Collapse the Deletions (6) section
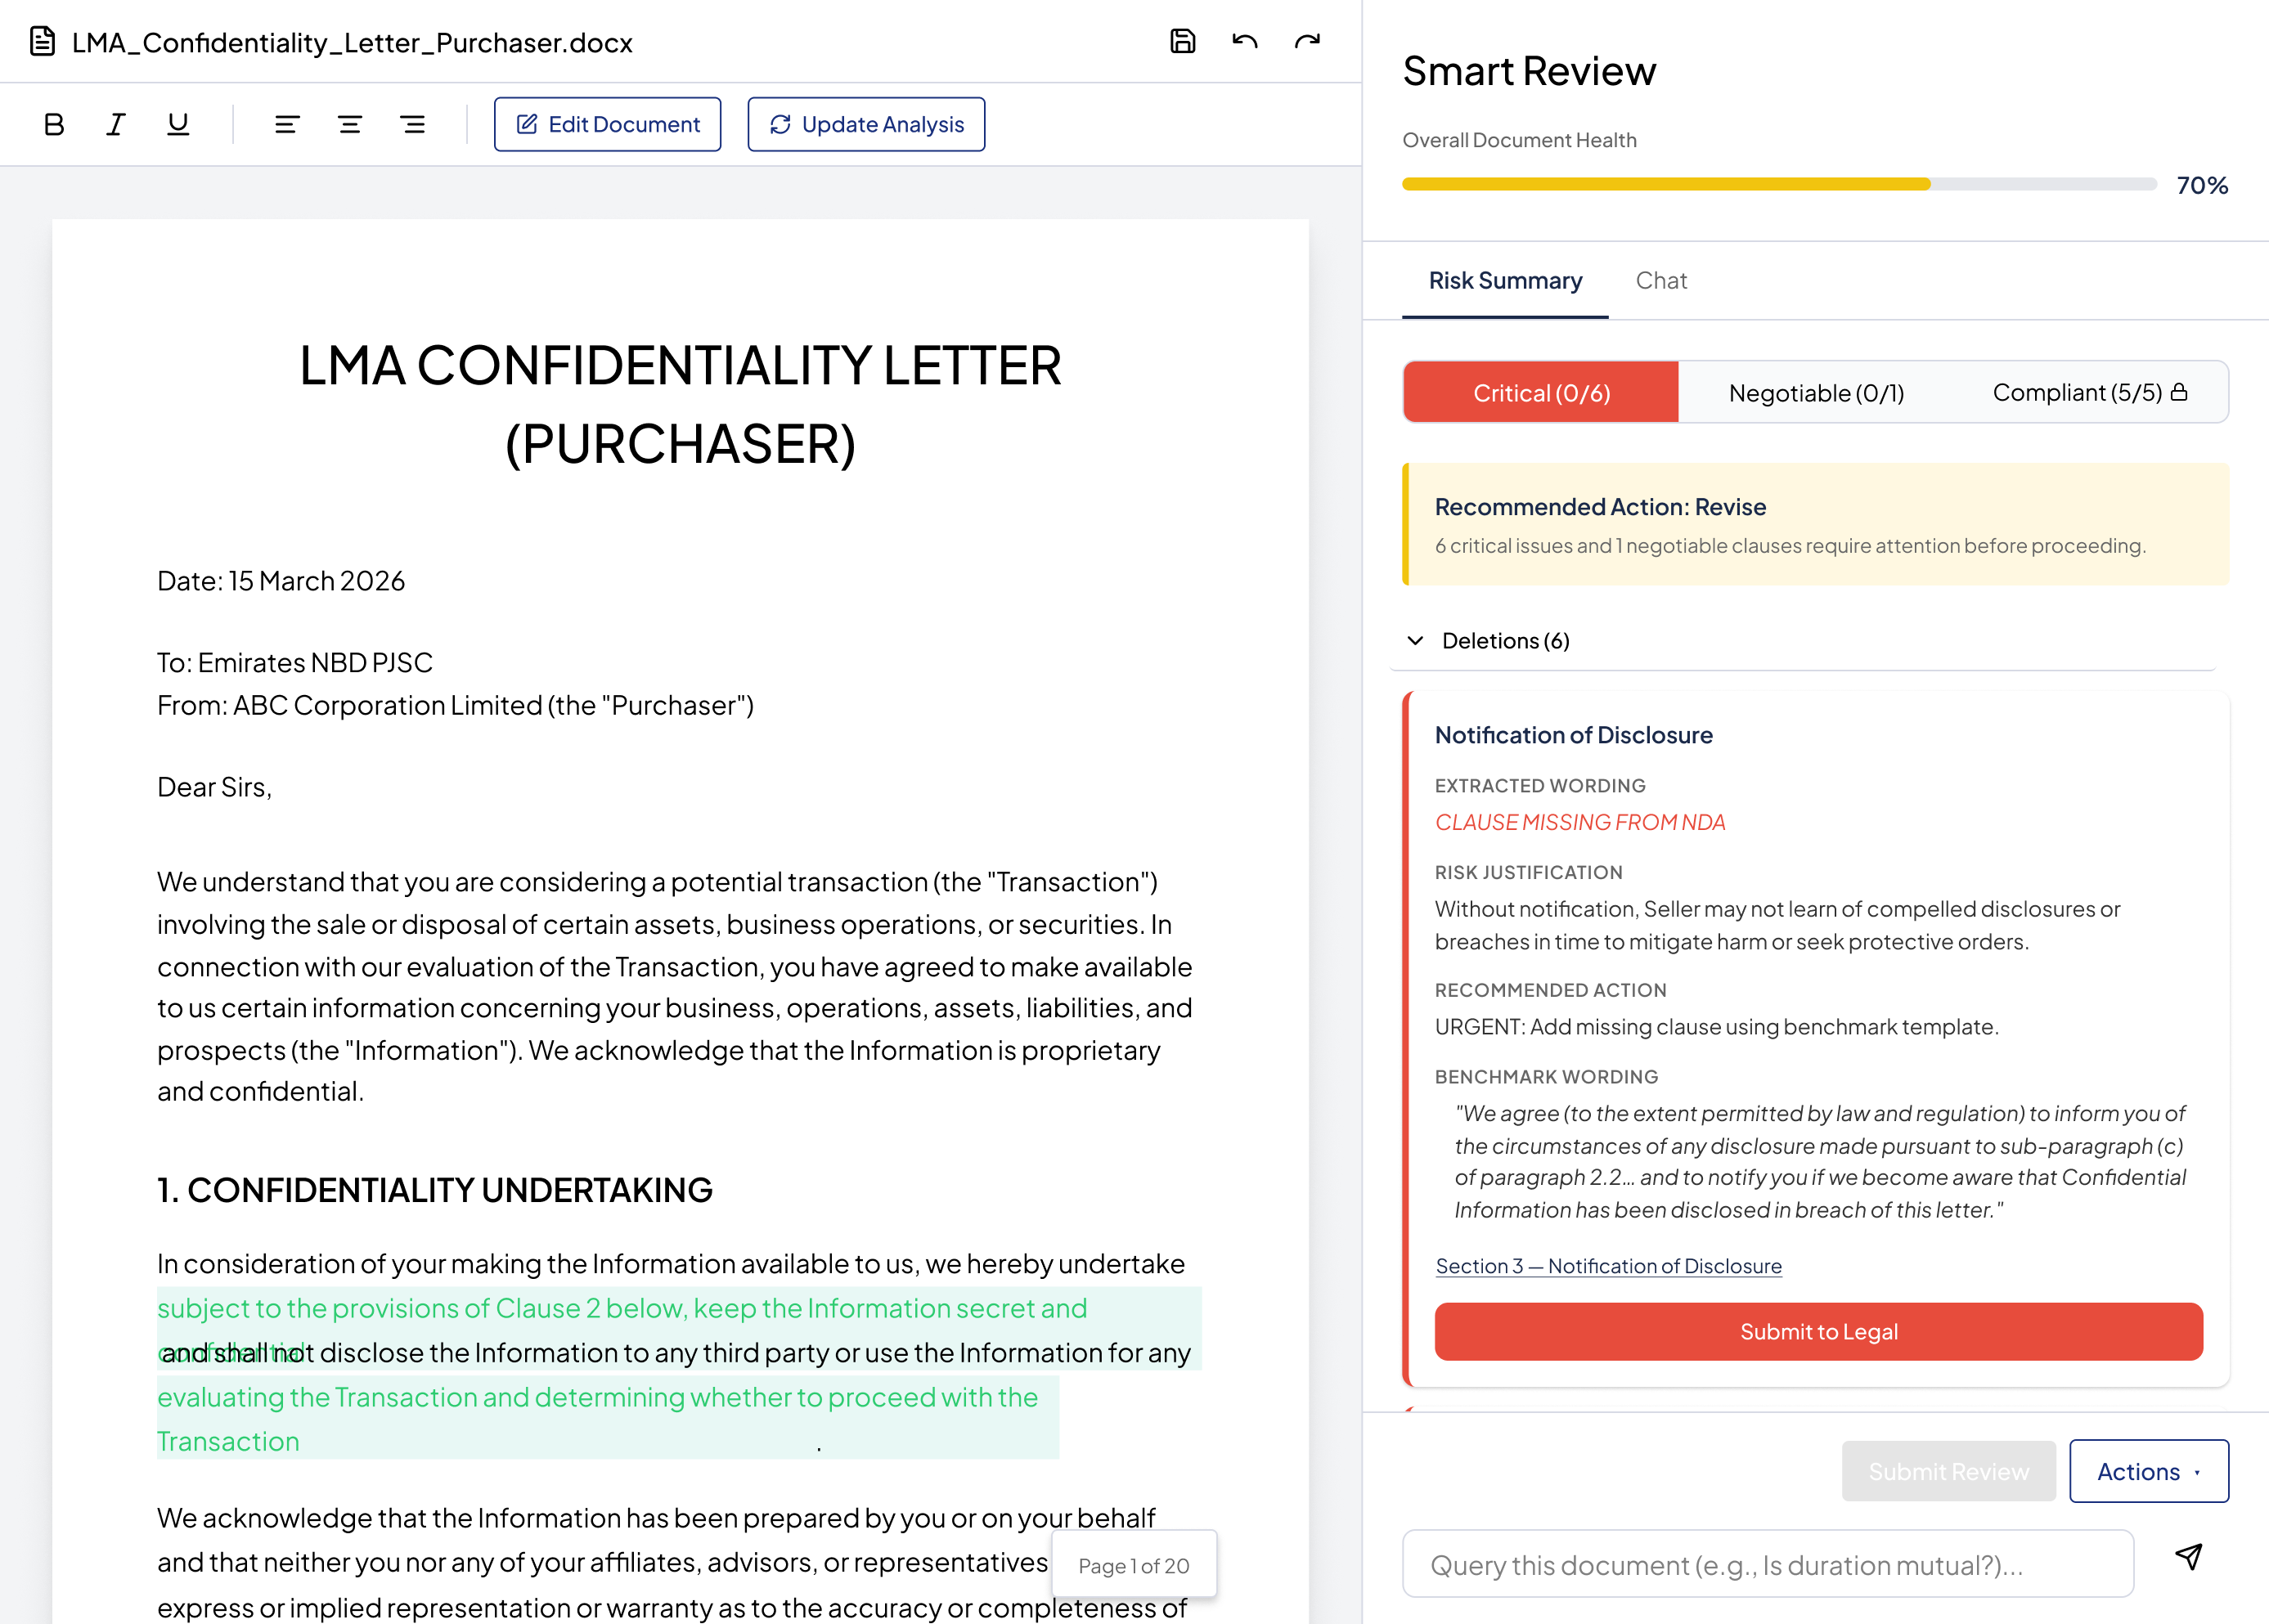 tap(1415, 640)
